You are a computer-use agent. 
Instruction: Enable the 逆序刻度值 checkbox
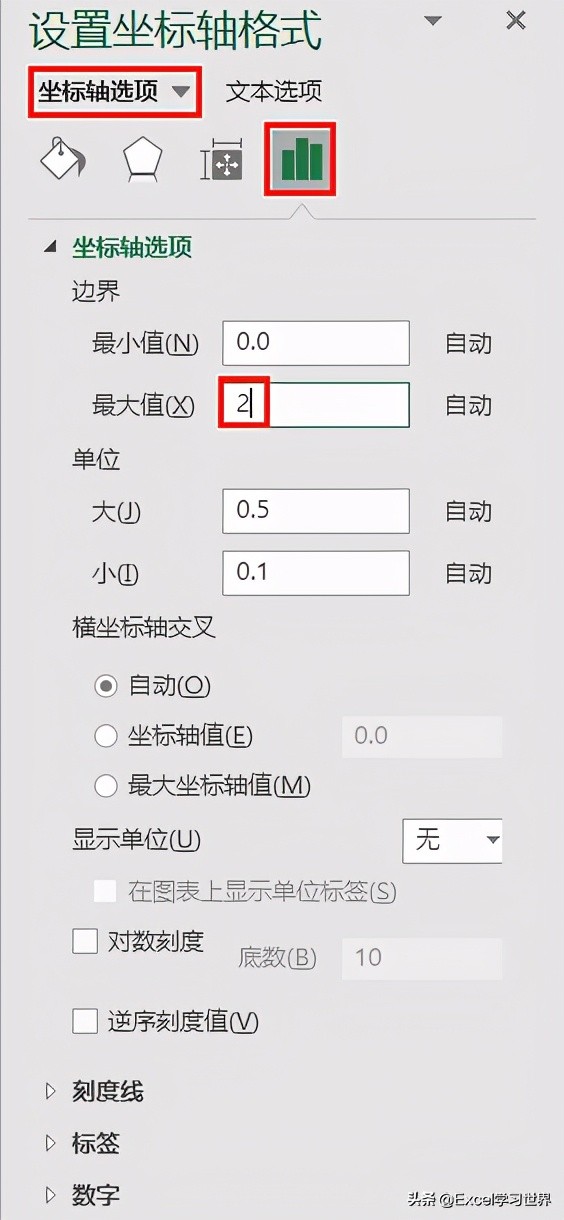85,1021
